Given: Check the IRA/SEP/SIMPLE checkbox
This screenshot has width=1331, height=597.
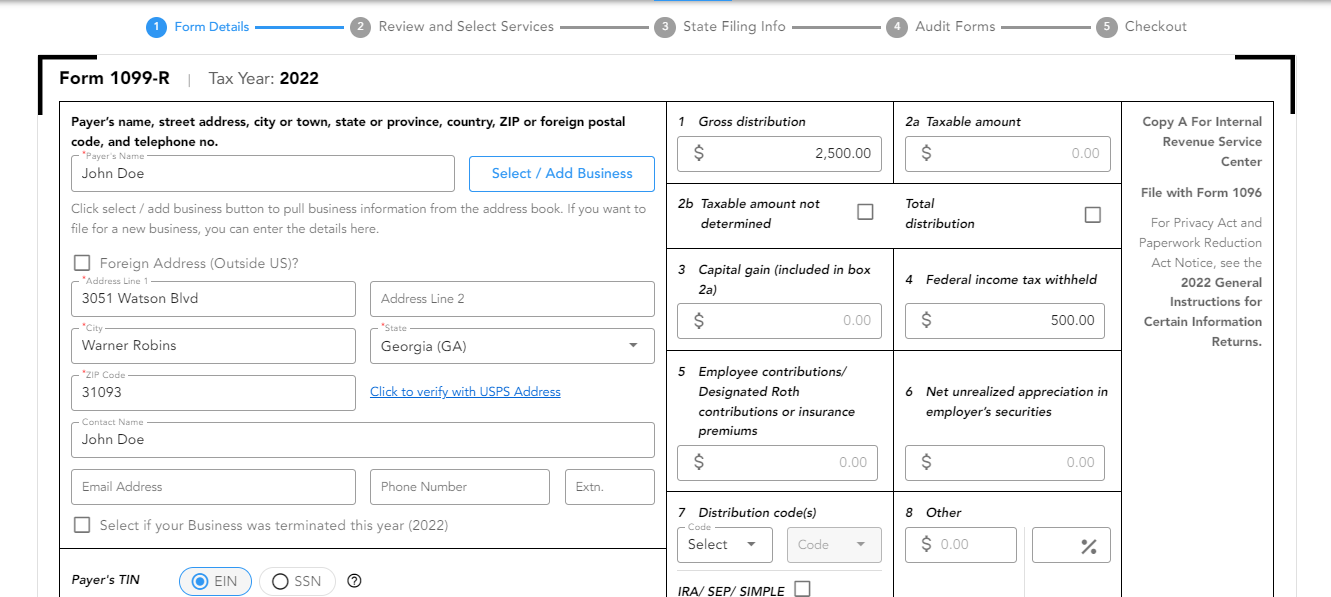Looking at the screenshot, I should click(801, 589).
